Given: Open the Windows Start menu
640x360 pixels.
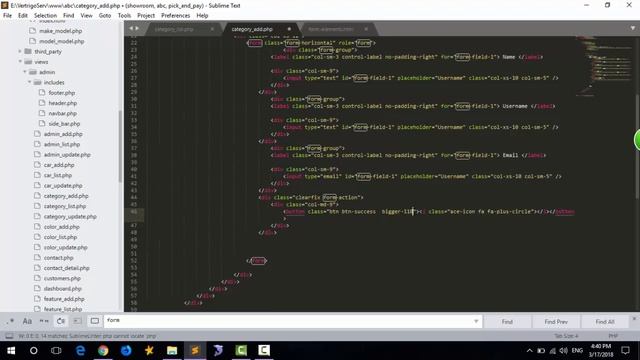Looking at the screenshot, I should [x=11, y=350].
